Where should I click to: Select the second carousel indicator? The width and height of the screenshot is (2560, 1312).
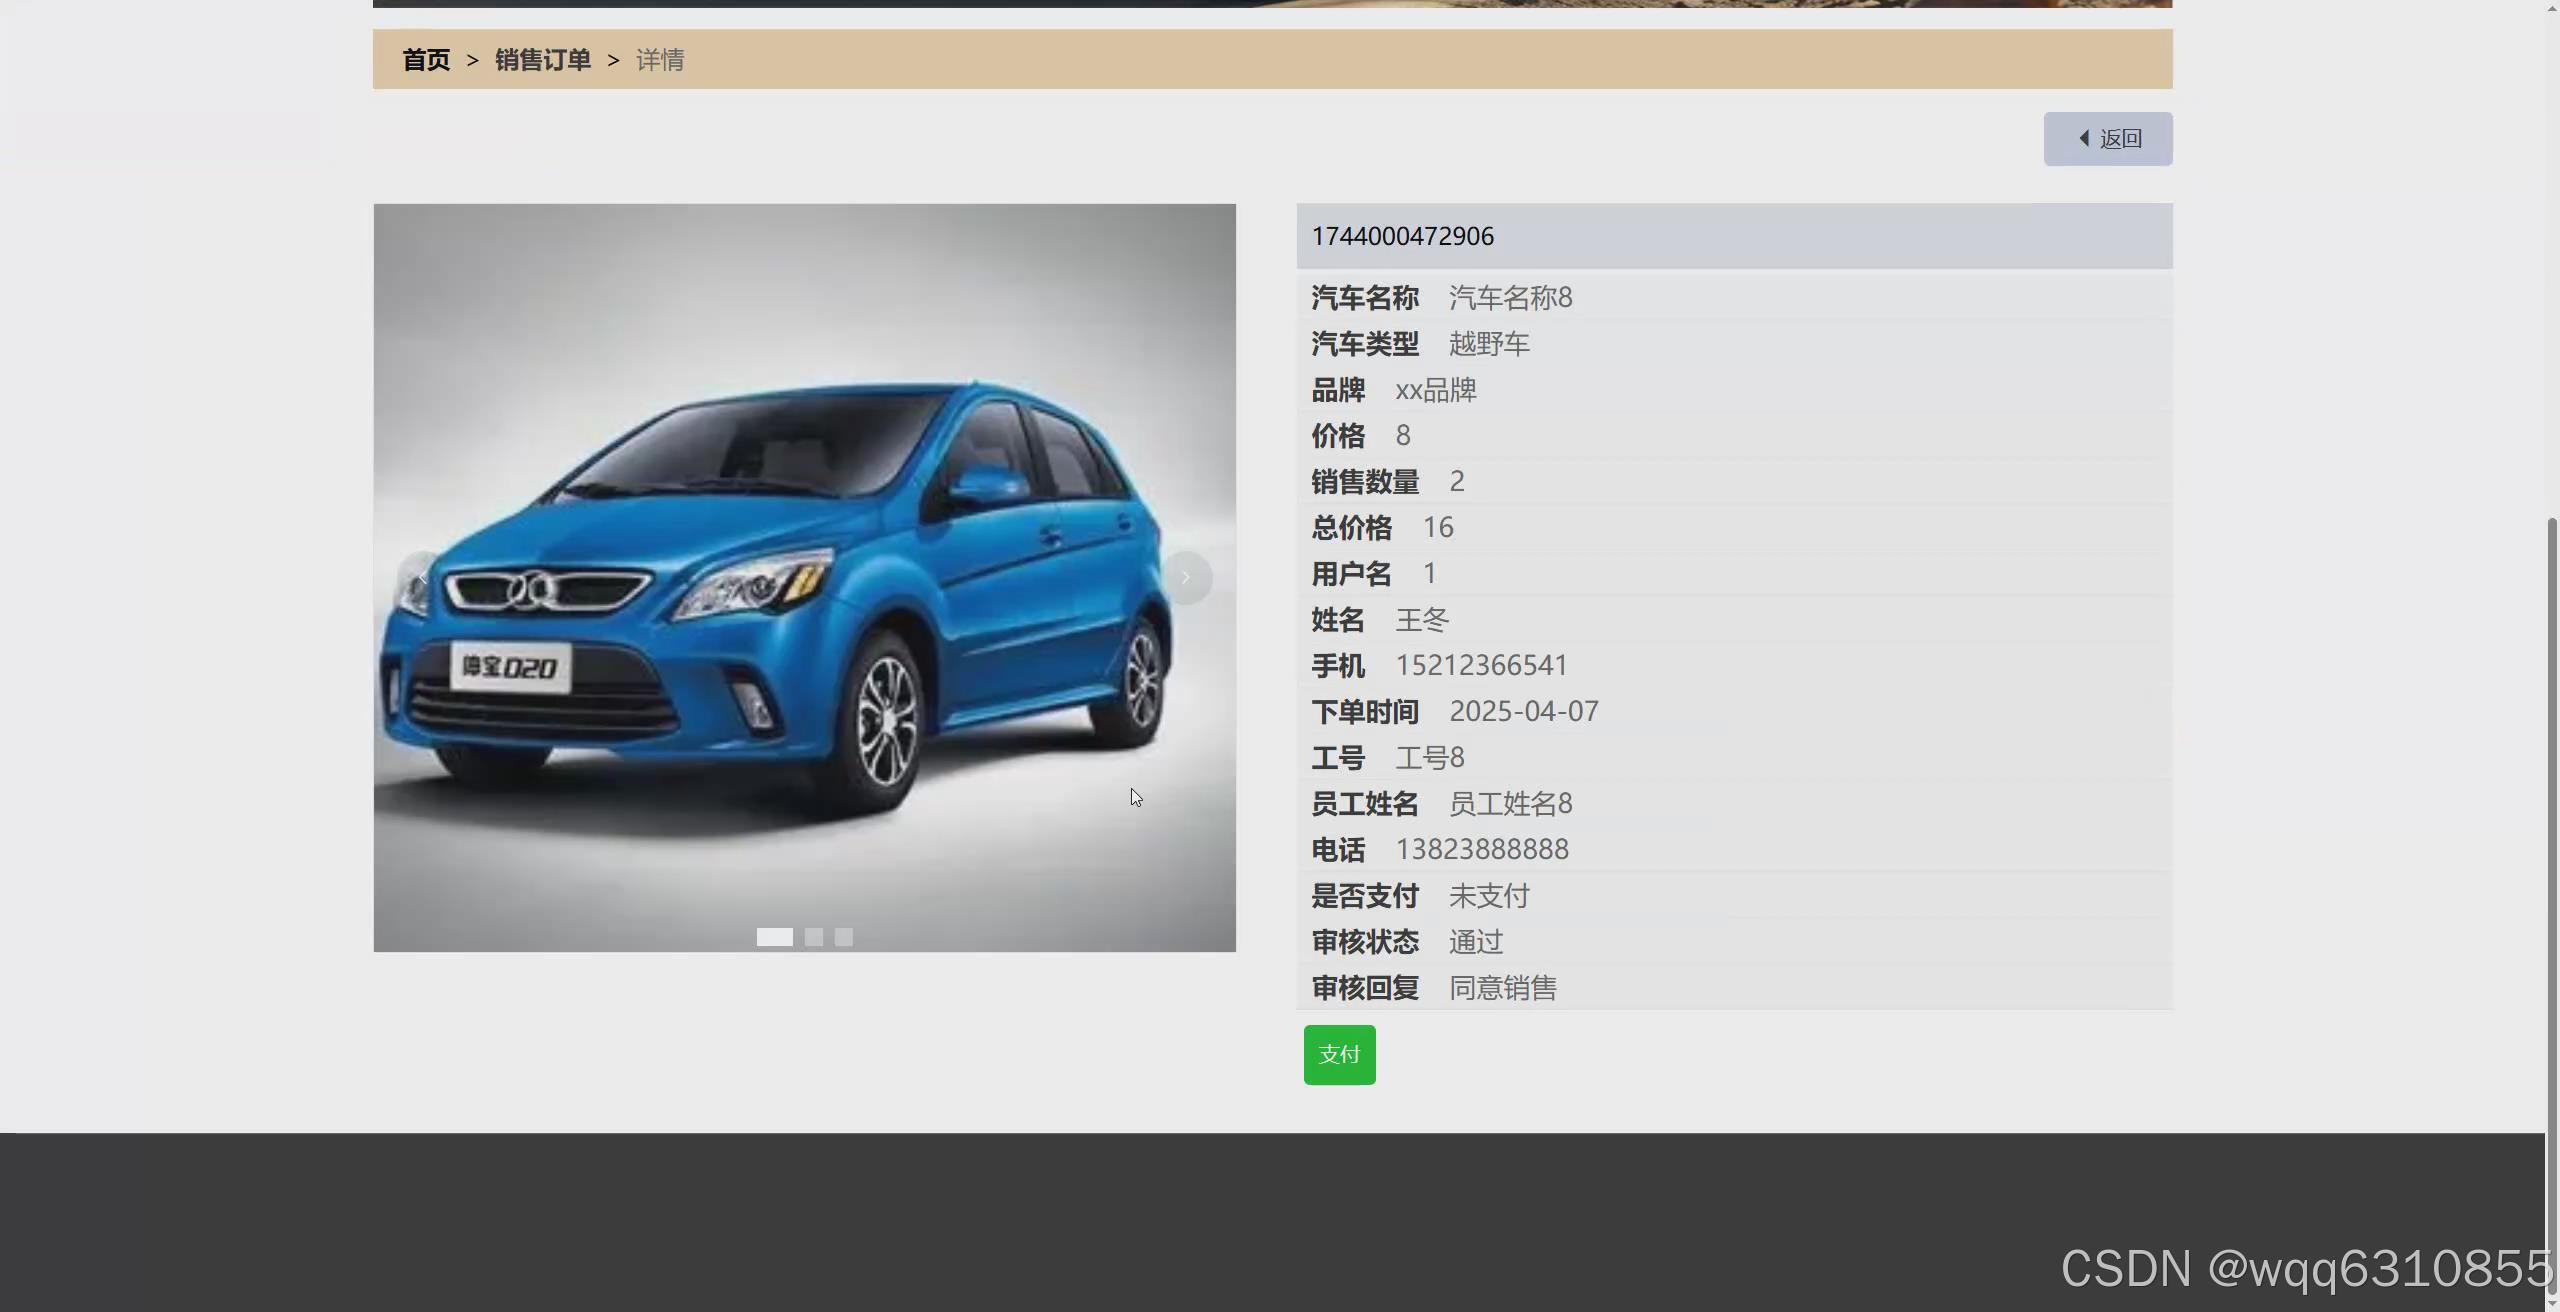click(814, 937)
